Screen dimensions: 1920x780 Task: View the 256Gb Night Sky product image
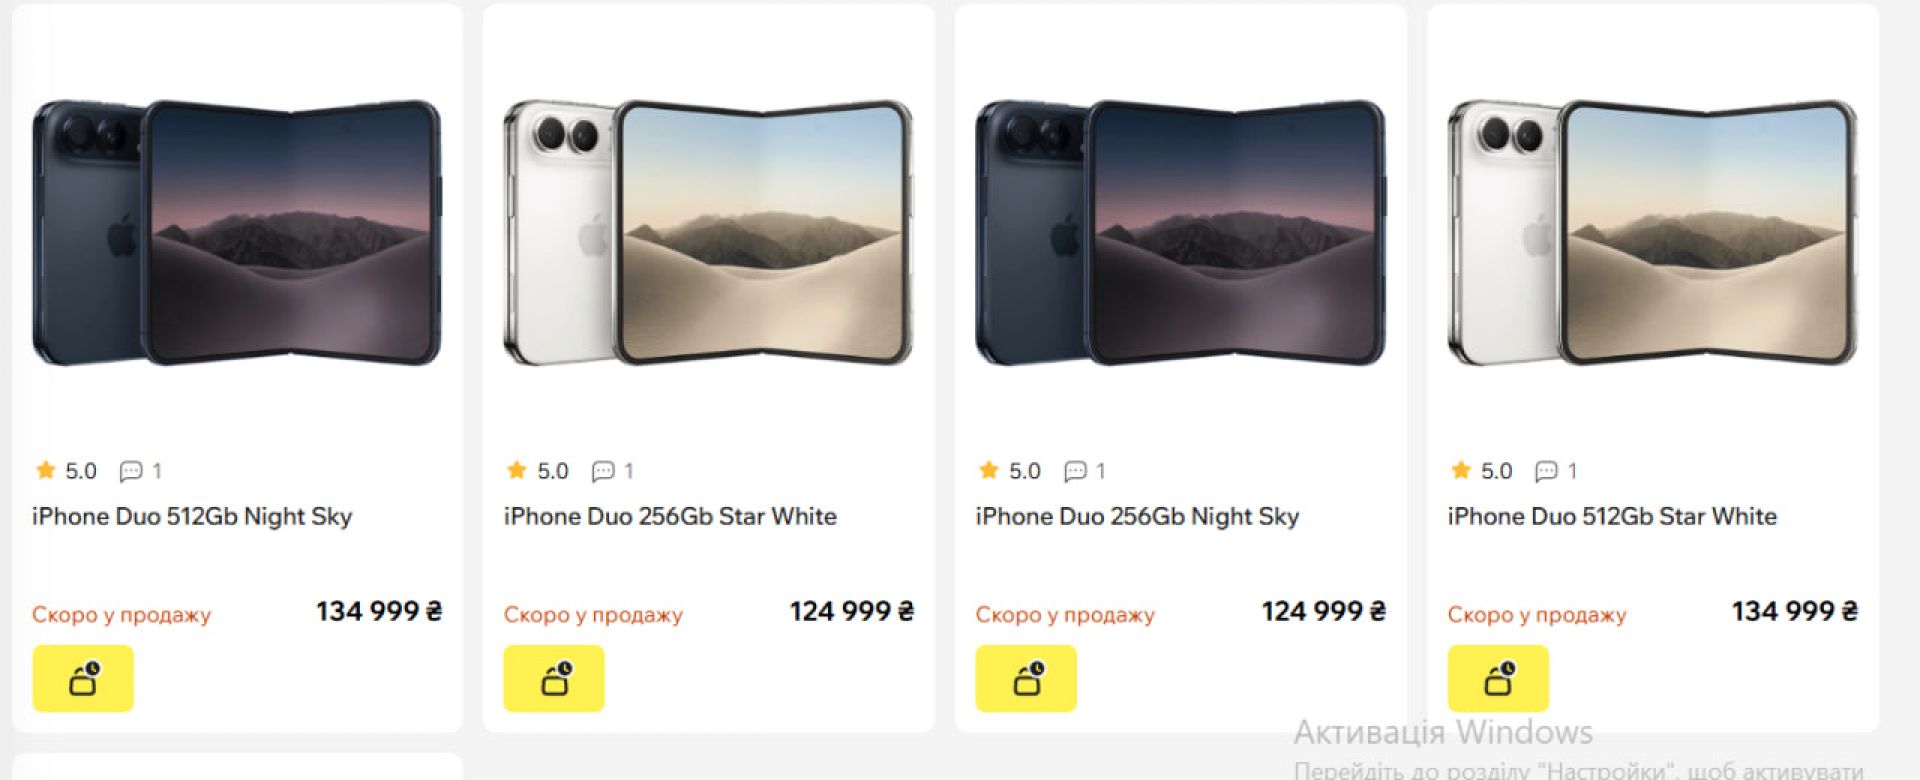coord(1180,232)
